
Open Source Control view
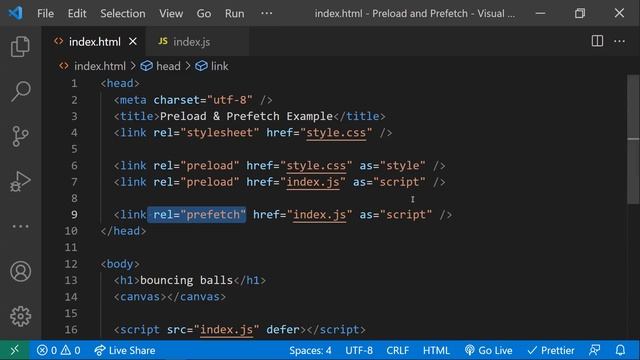[x=20, y=136]
